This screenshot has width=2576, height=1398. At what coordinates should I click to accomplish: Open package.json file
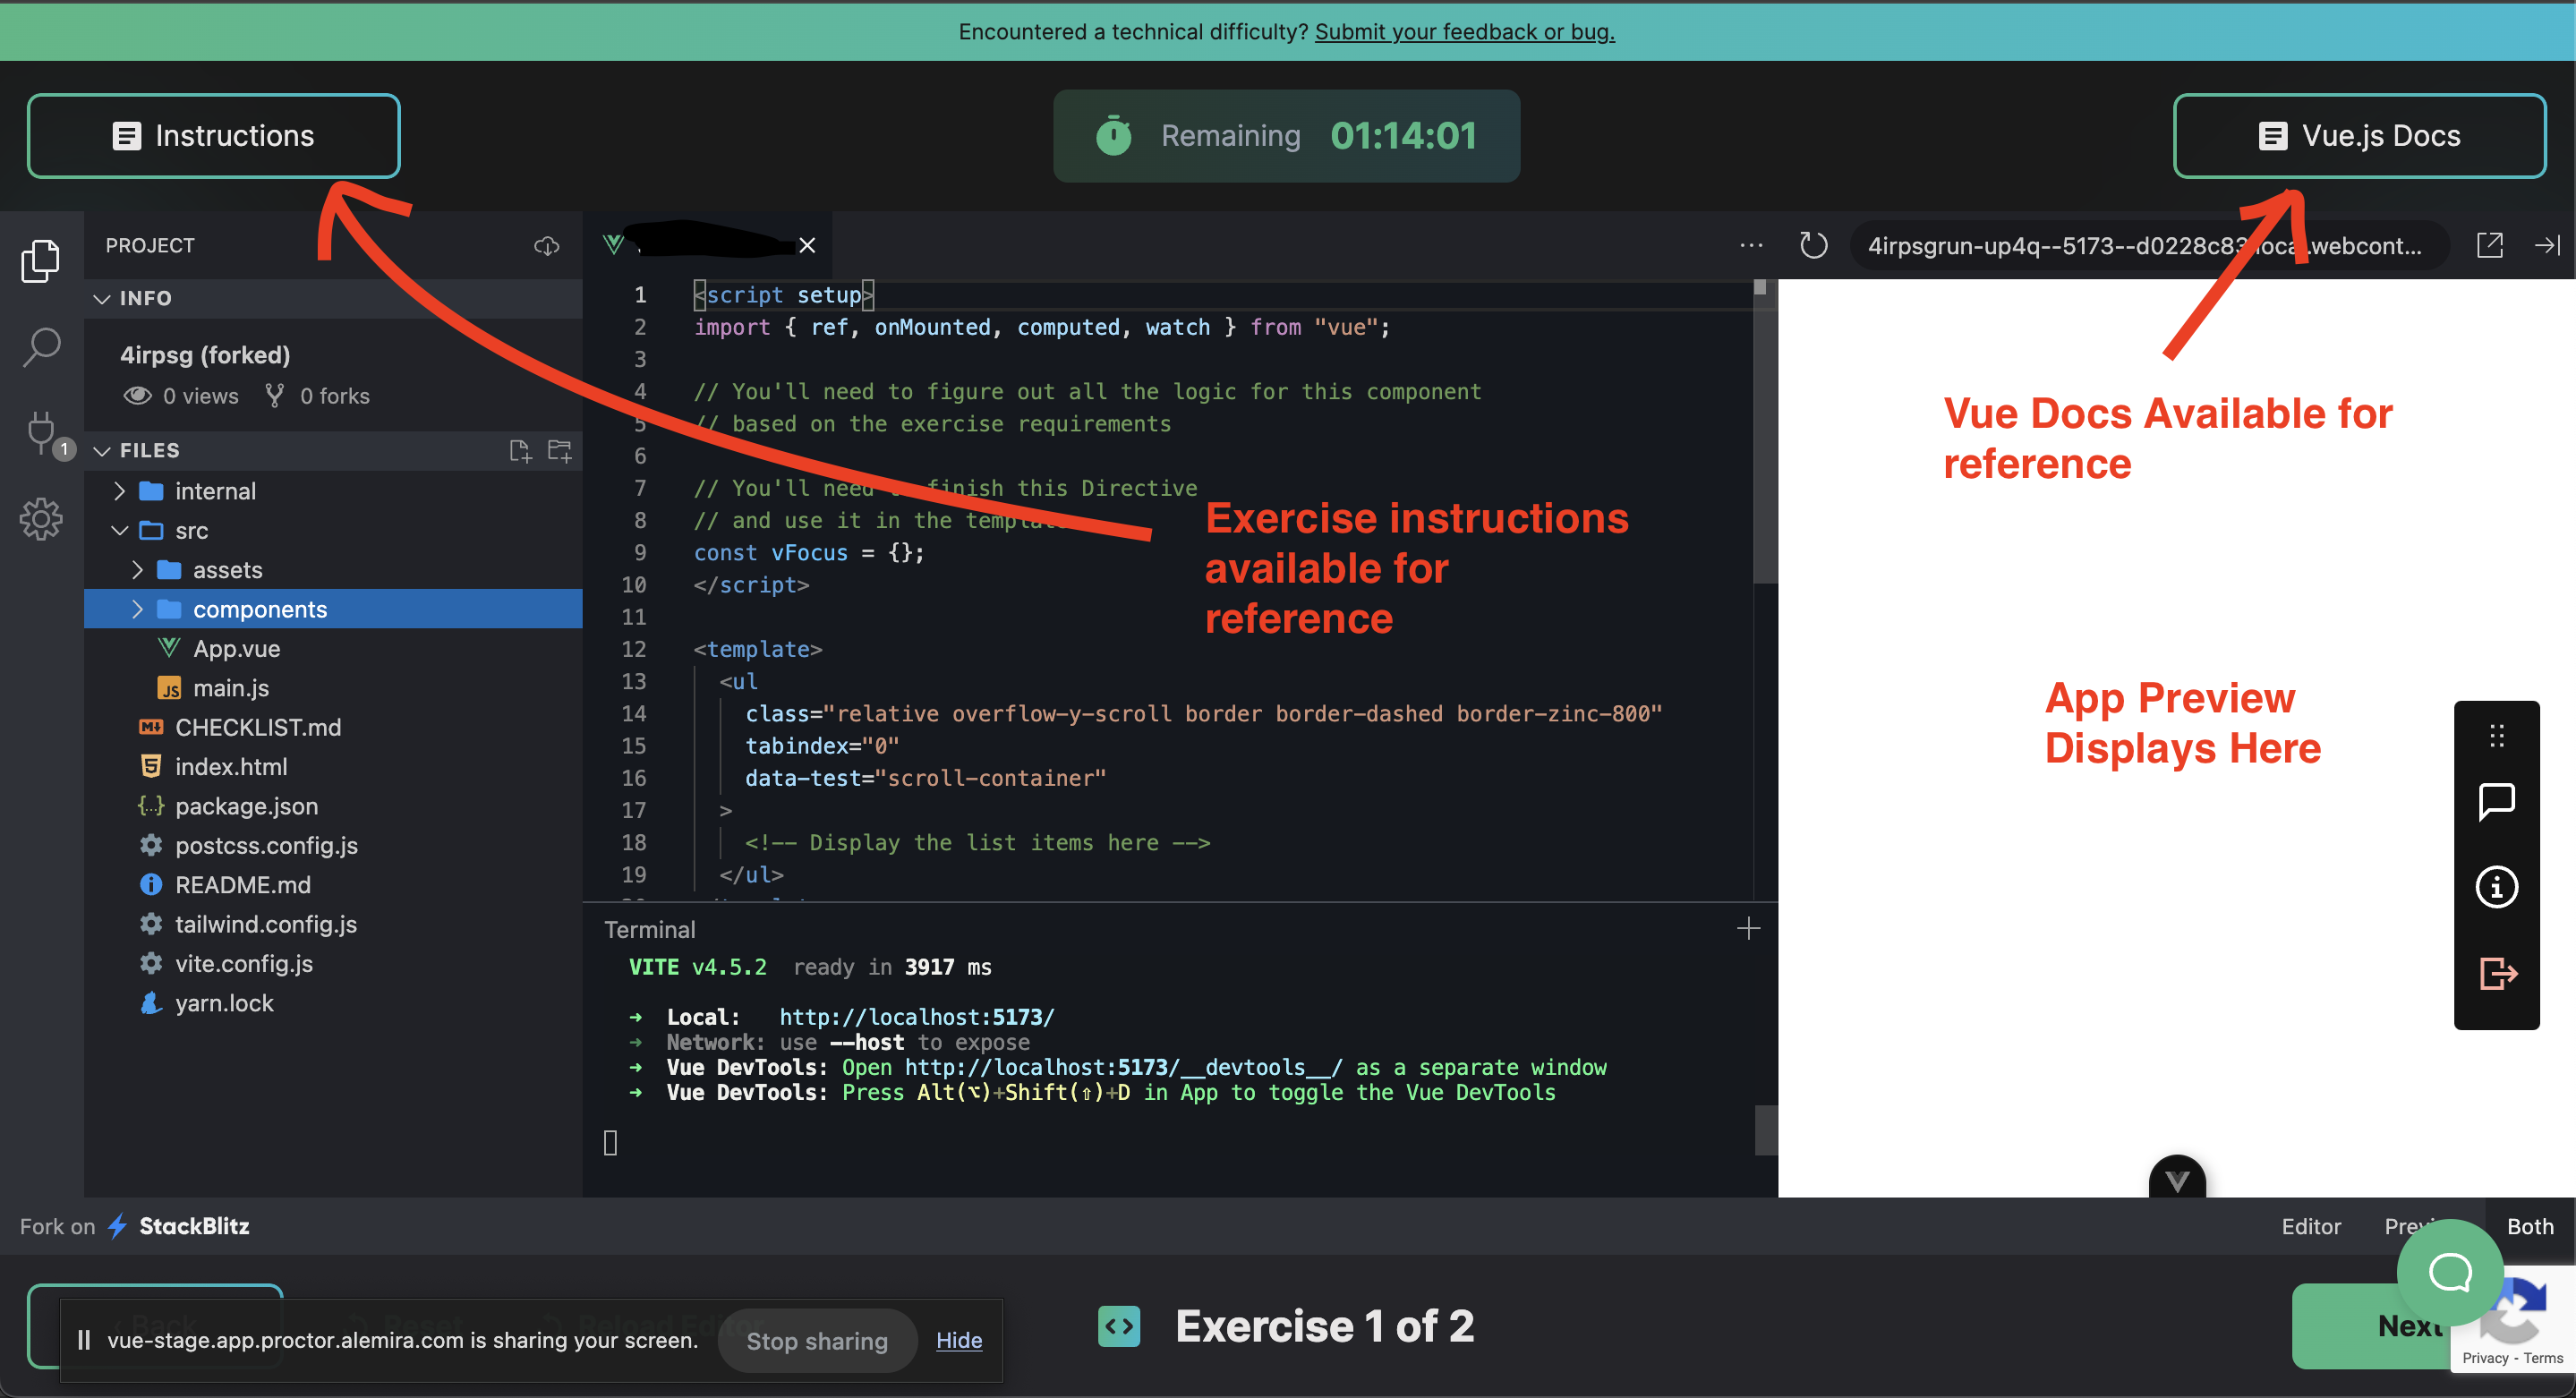click(246, 806)
